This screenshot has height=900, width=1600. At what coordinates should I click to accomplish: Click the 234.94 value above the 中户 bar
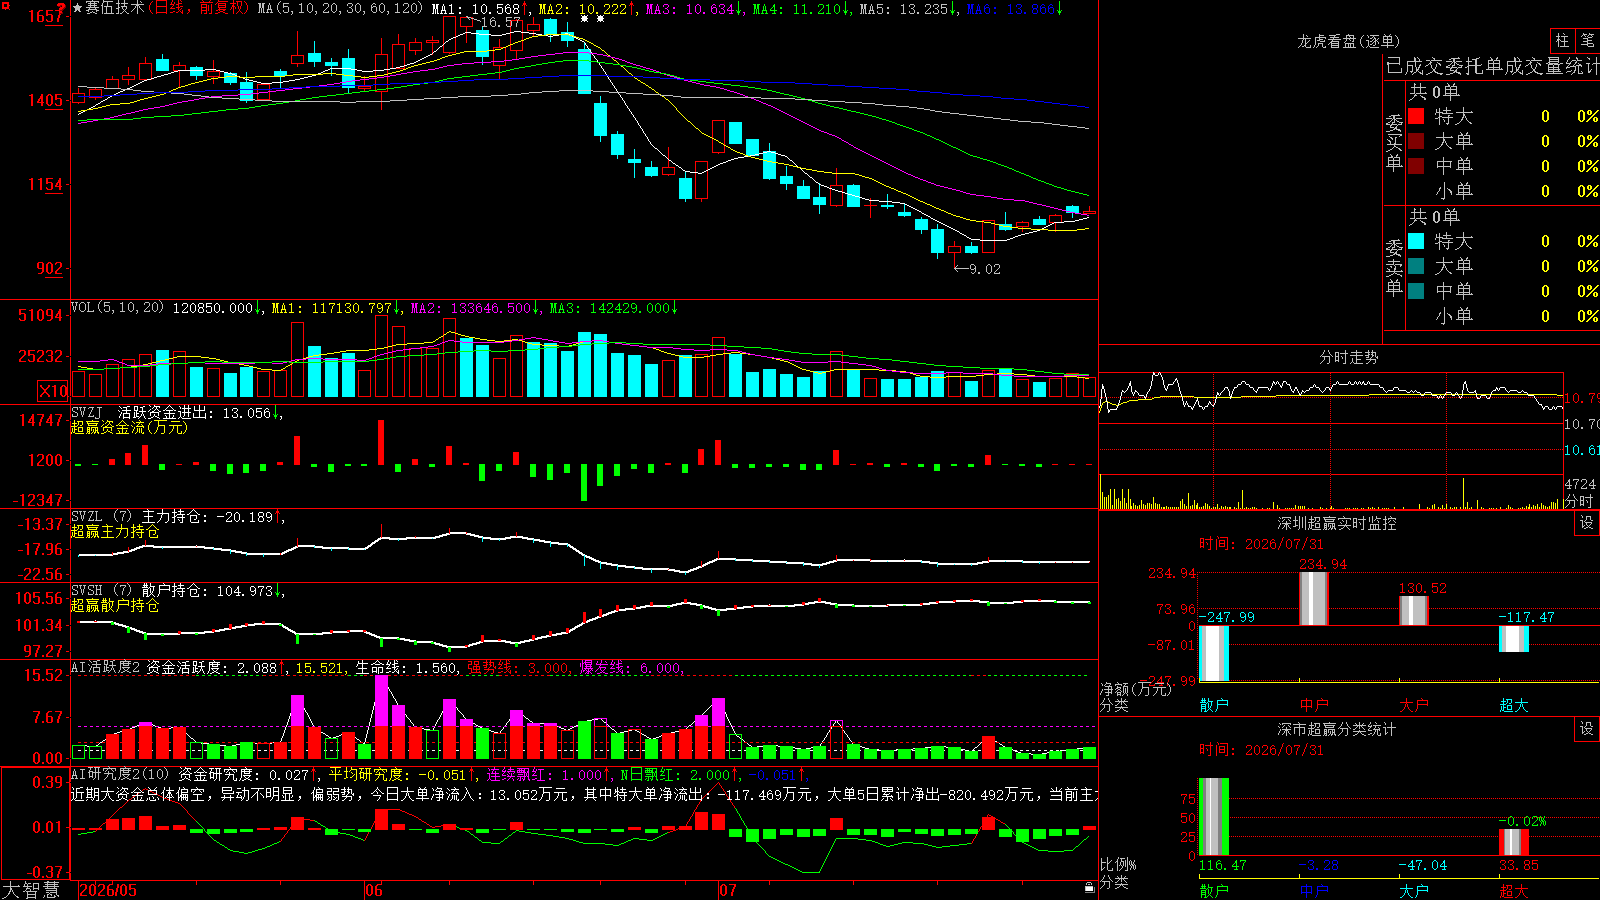(x=1323, y=565)
